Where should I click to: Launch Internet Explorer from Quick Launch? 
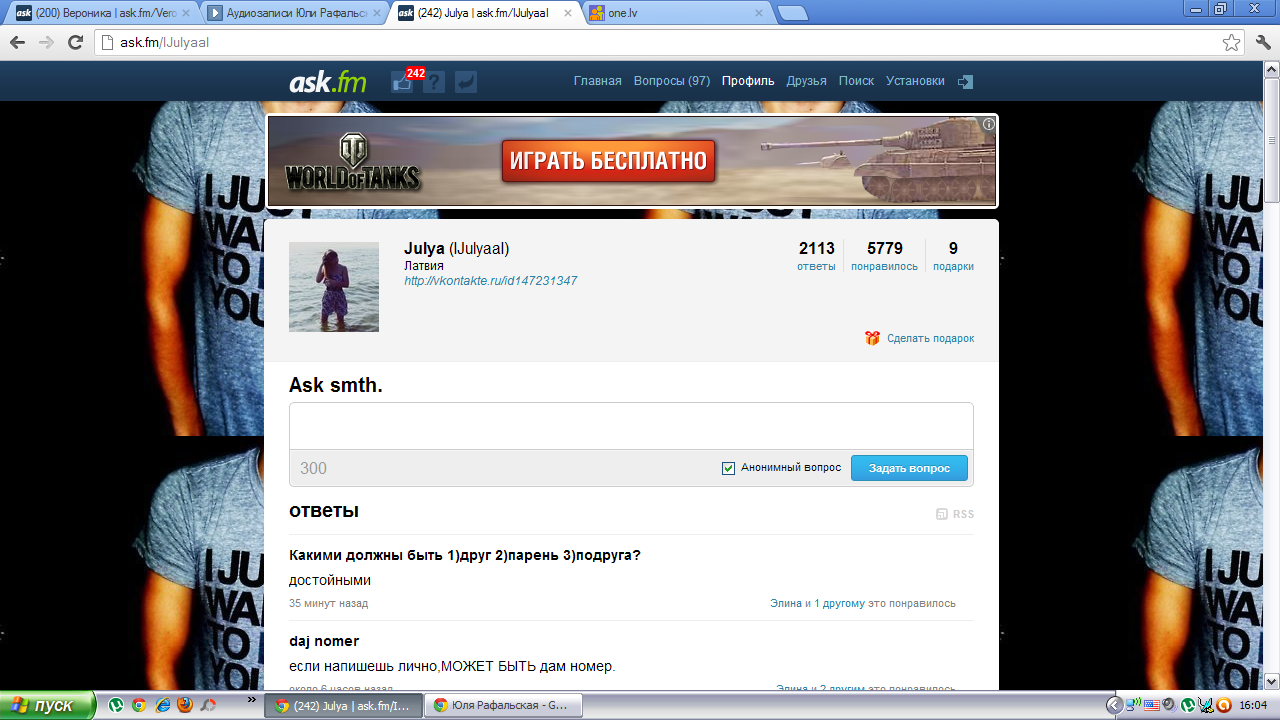coord(162,705)
